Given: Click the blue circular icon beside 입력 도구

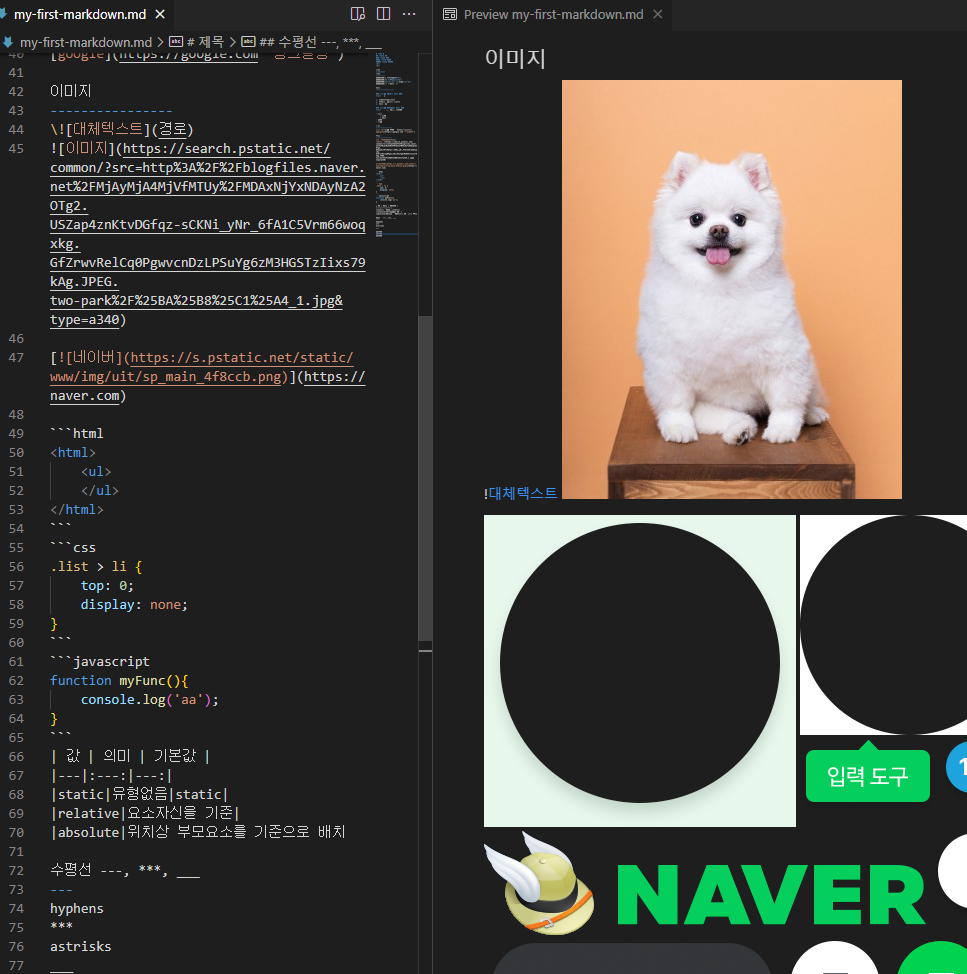Looking at the screenshot, I should (957, 767).
